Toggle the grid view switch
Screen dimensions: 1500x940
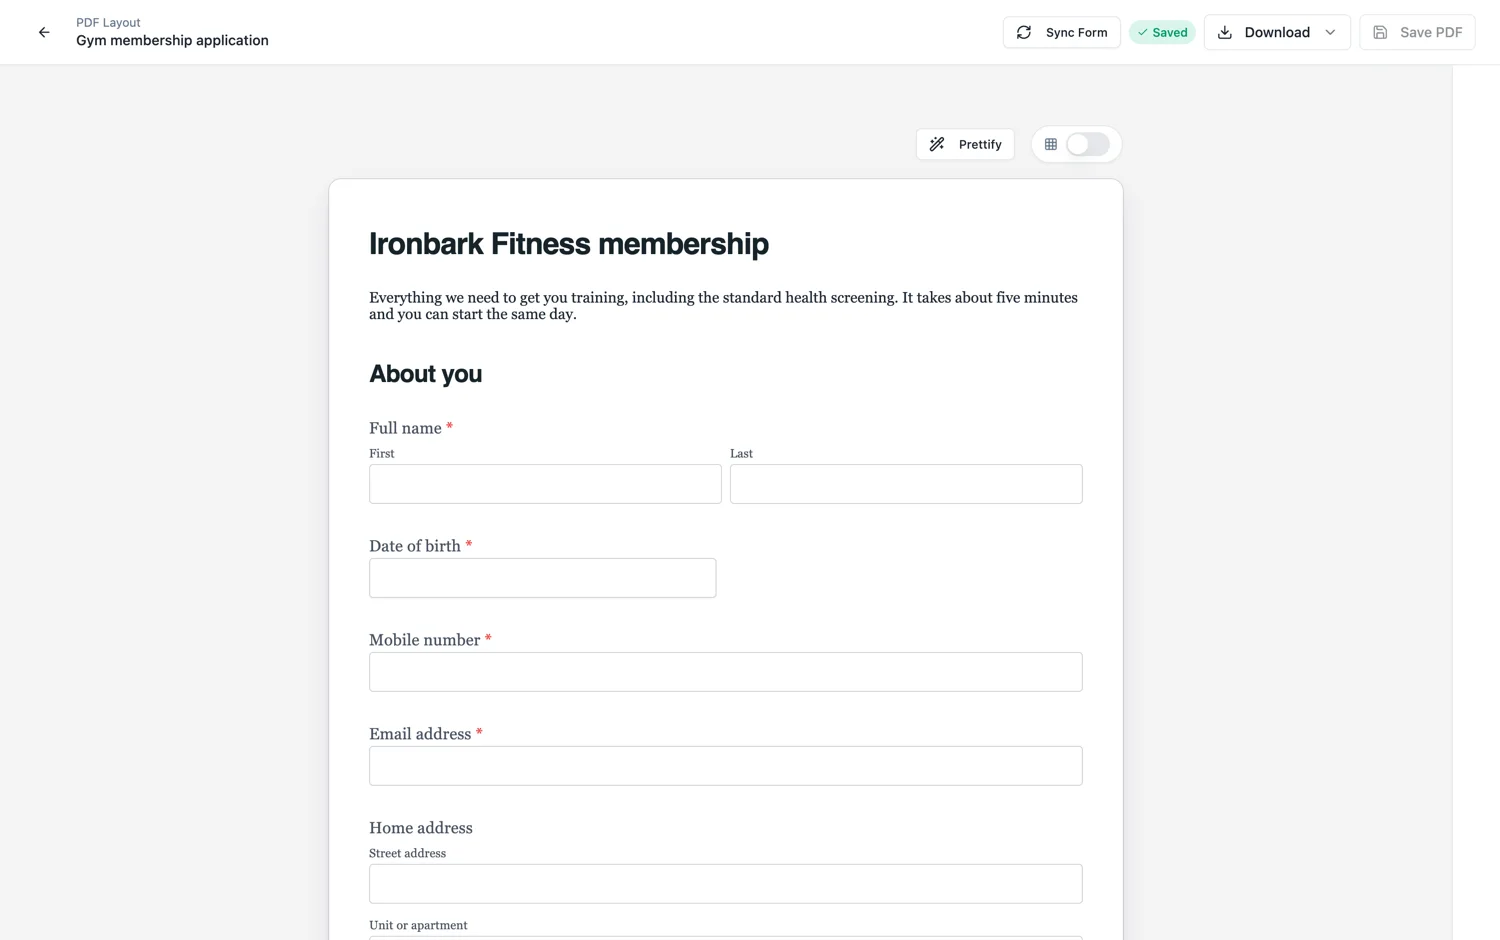click(1088, 144)
